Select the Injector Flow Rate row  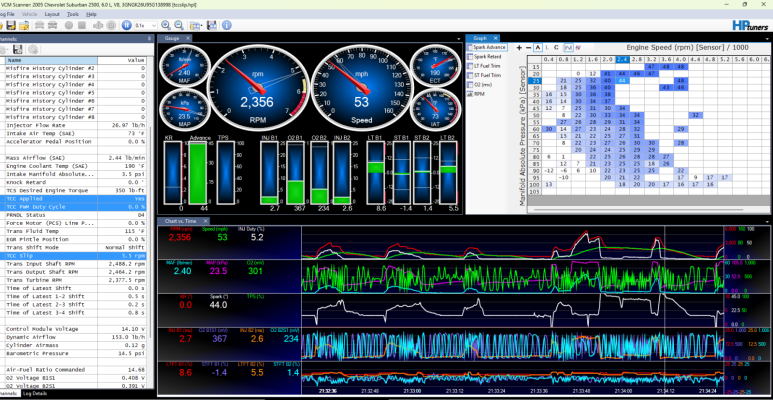[77, 125]
